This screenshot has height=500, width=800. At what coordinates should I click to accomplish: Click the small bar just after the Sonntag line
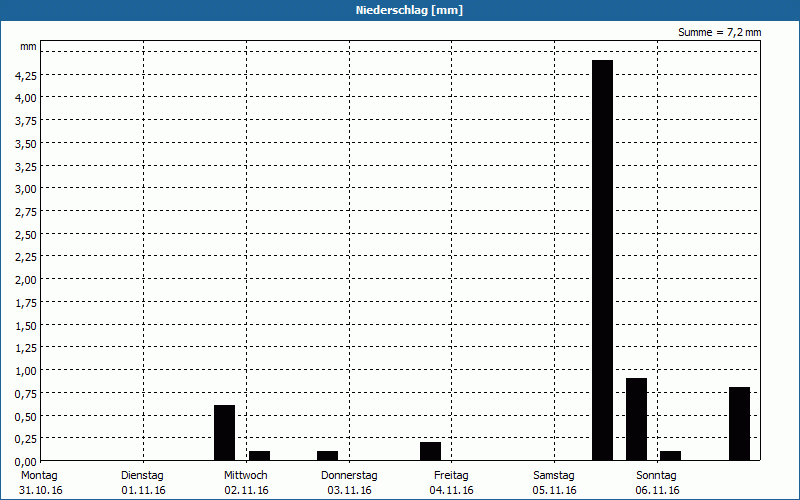pyautogui.click(x=670, y=456)
